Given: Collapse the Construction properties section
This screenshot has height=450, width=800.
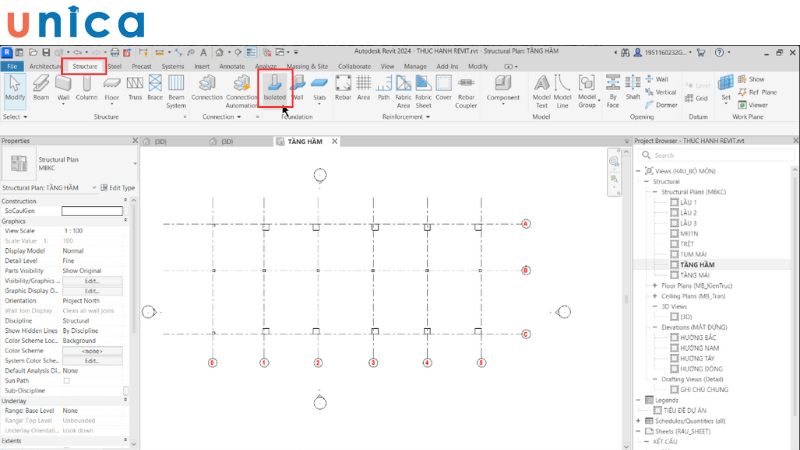Looking at the screenshot, I should tap(126, 201).
